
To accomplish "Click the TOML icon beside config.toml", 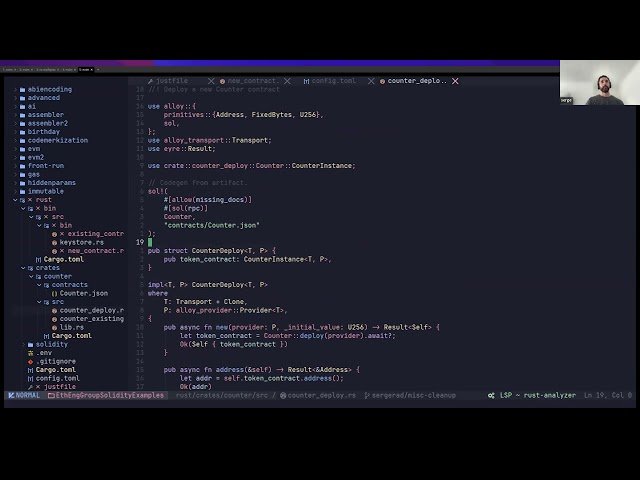I will point(31,378).
